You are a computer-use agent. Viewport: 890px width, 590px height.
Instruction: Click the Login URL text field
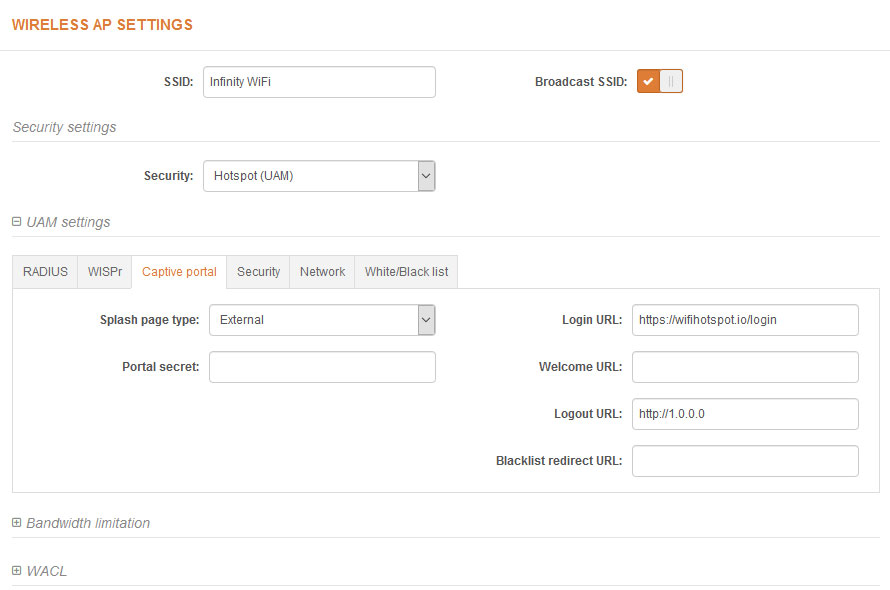click(744, 320)
